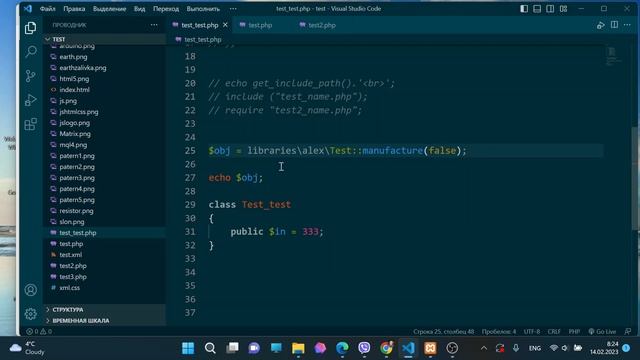This screenshot has width=640, height=360.
Task: Open the overflow menu ellipsis in menu bar
Action: click(233, 9)
